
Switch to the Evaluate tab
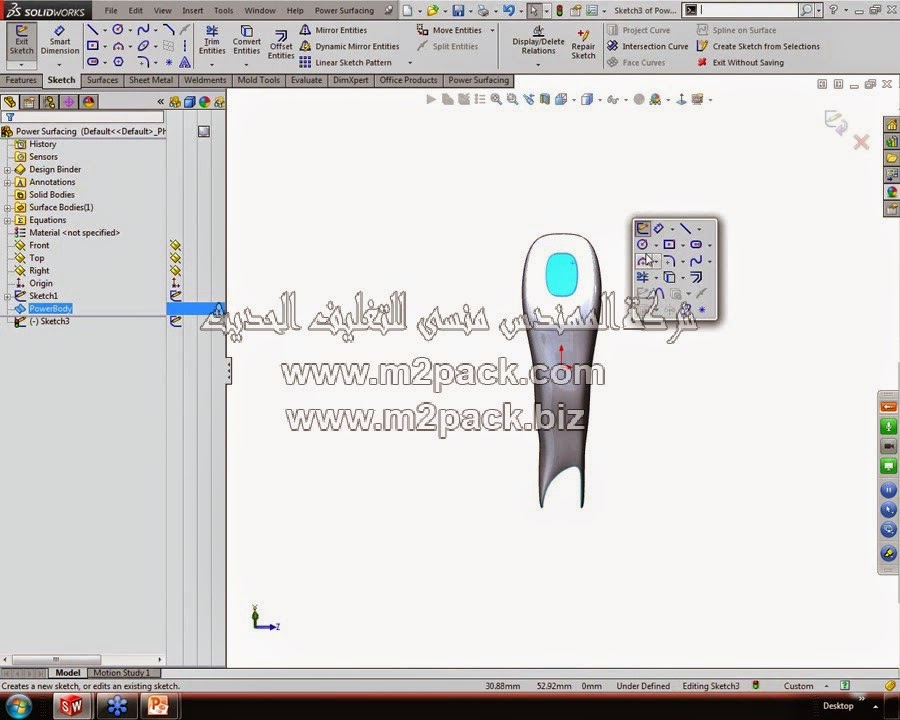coord(307,80)
